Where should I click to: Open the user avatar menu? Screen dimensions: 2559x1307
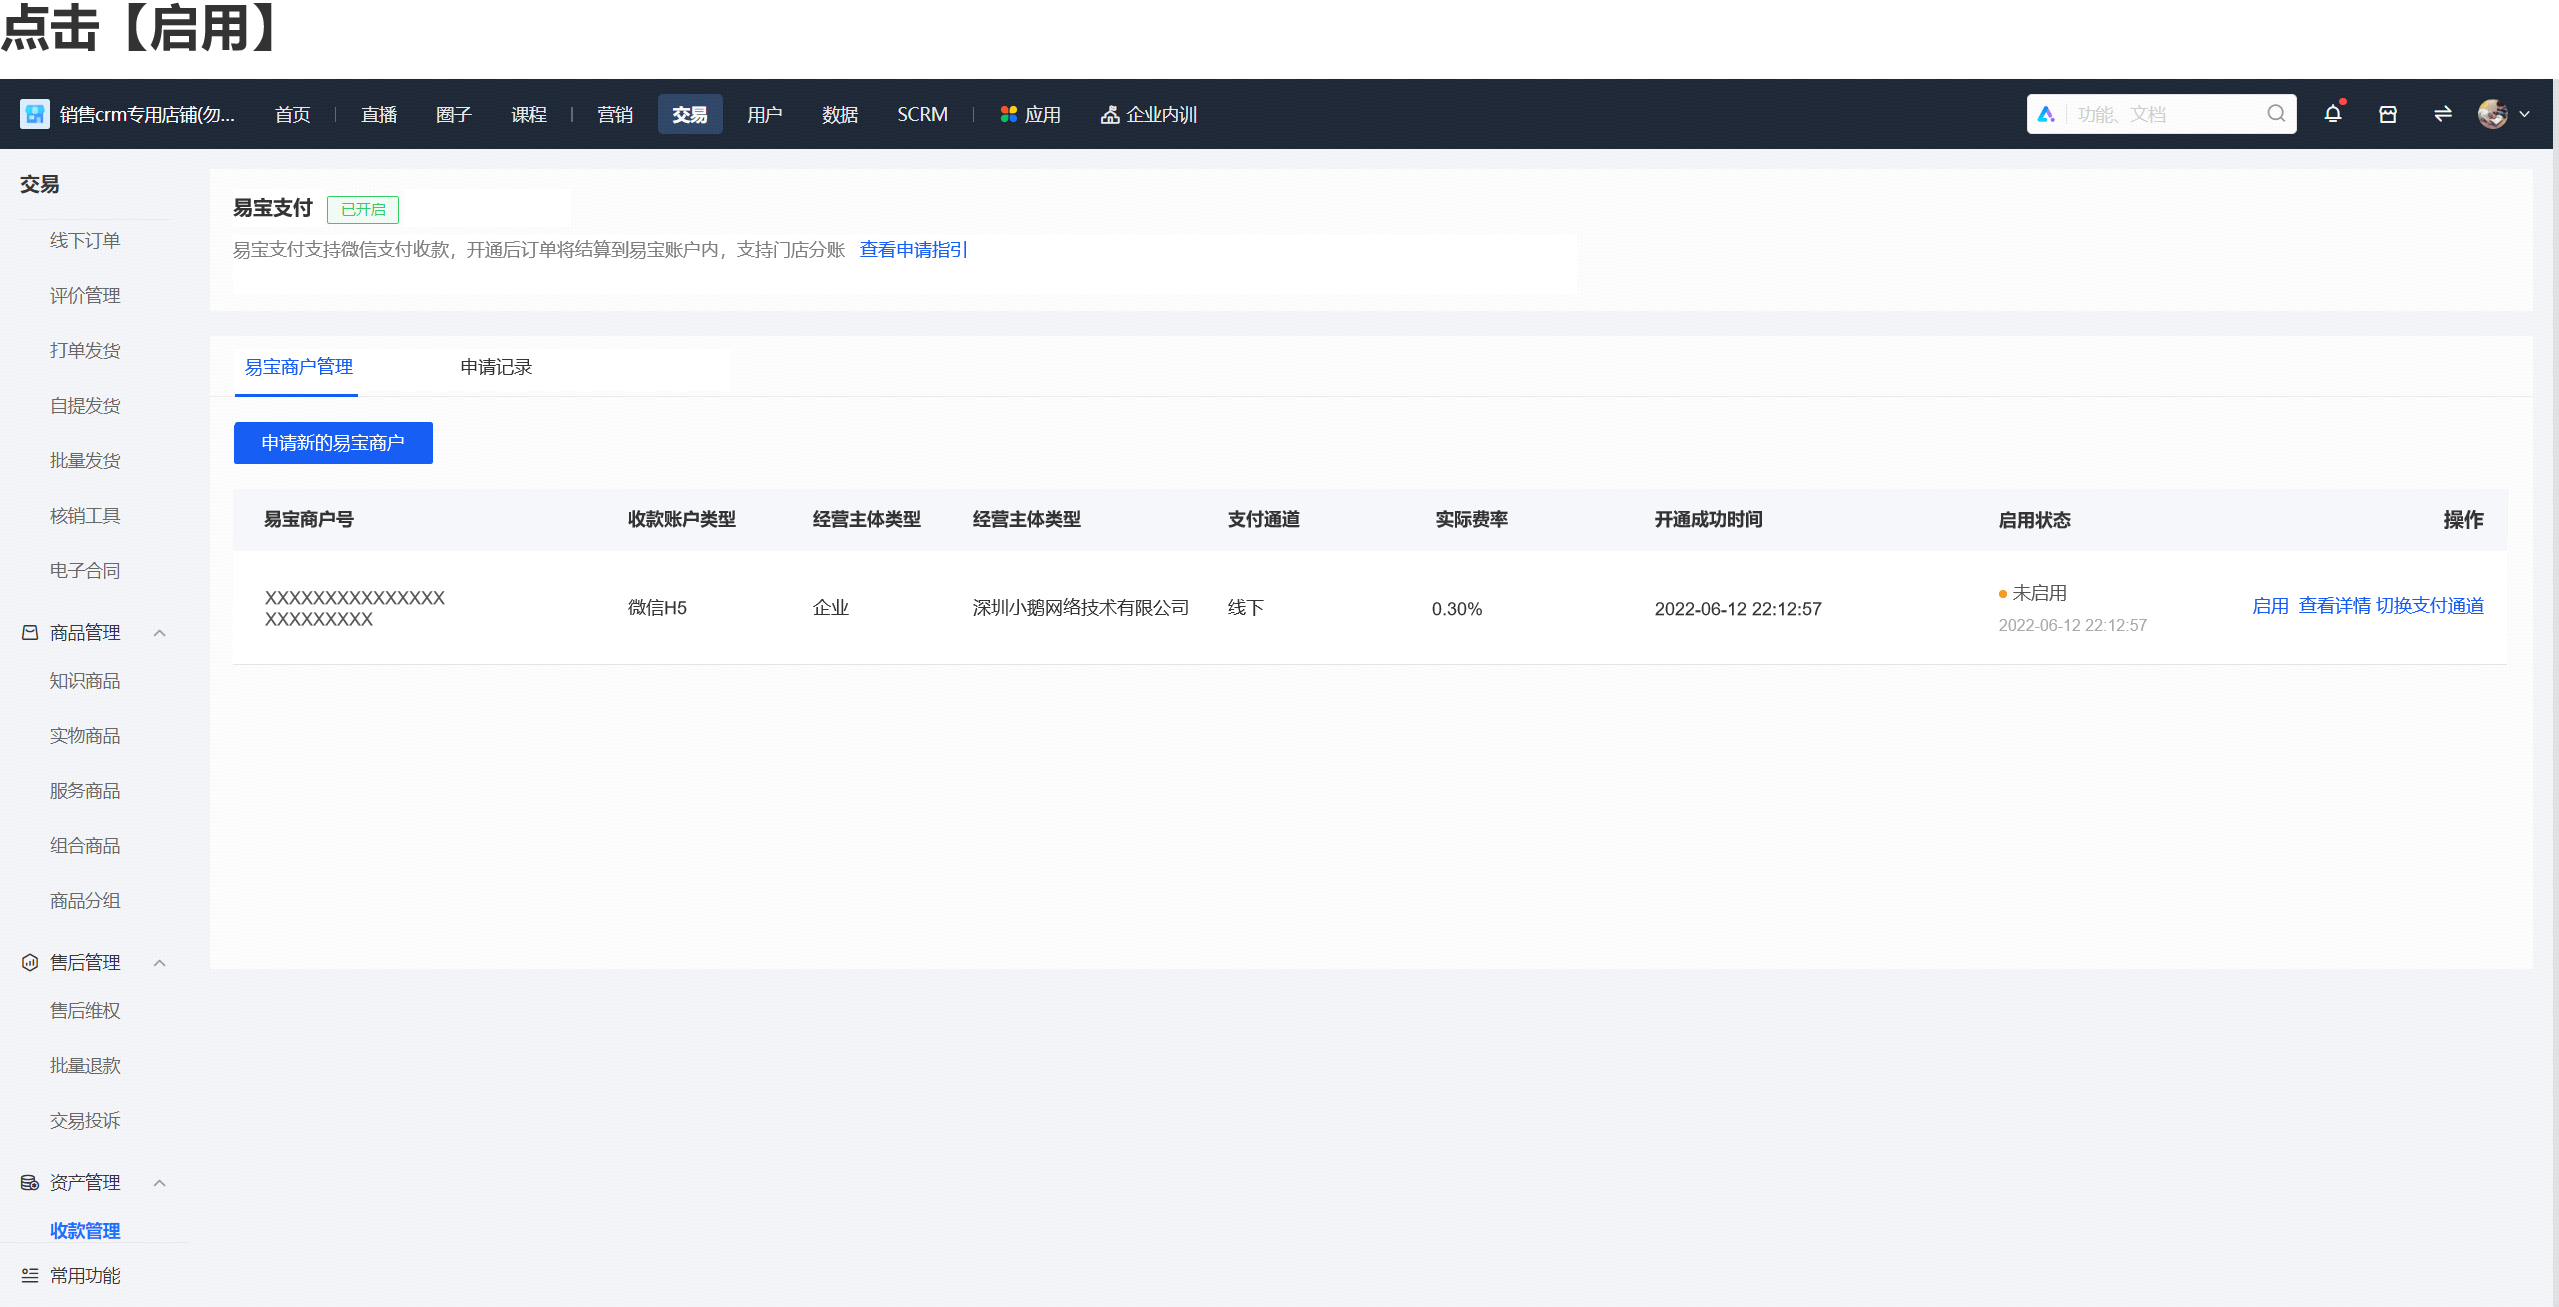2491,114
